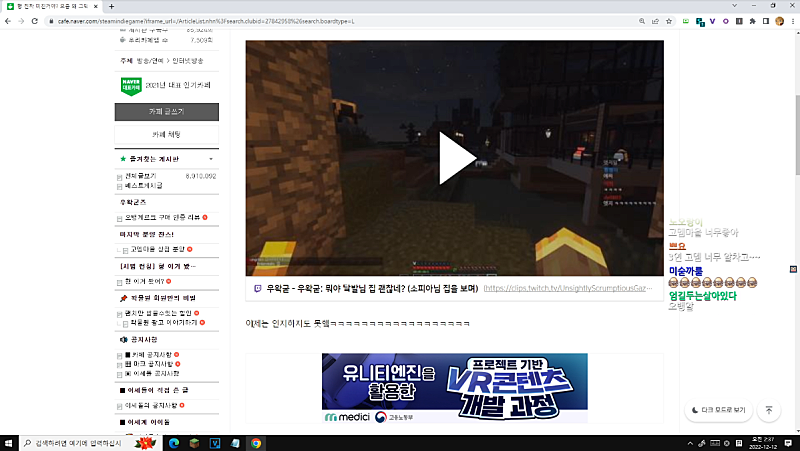The width and height of the screenshot is (800, 451).
Task: Open the 베스트게시글 board
Action: click(144, 186)
